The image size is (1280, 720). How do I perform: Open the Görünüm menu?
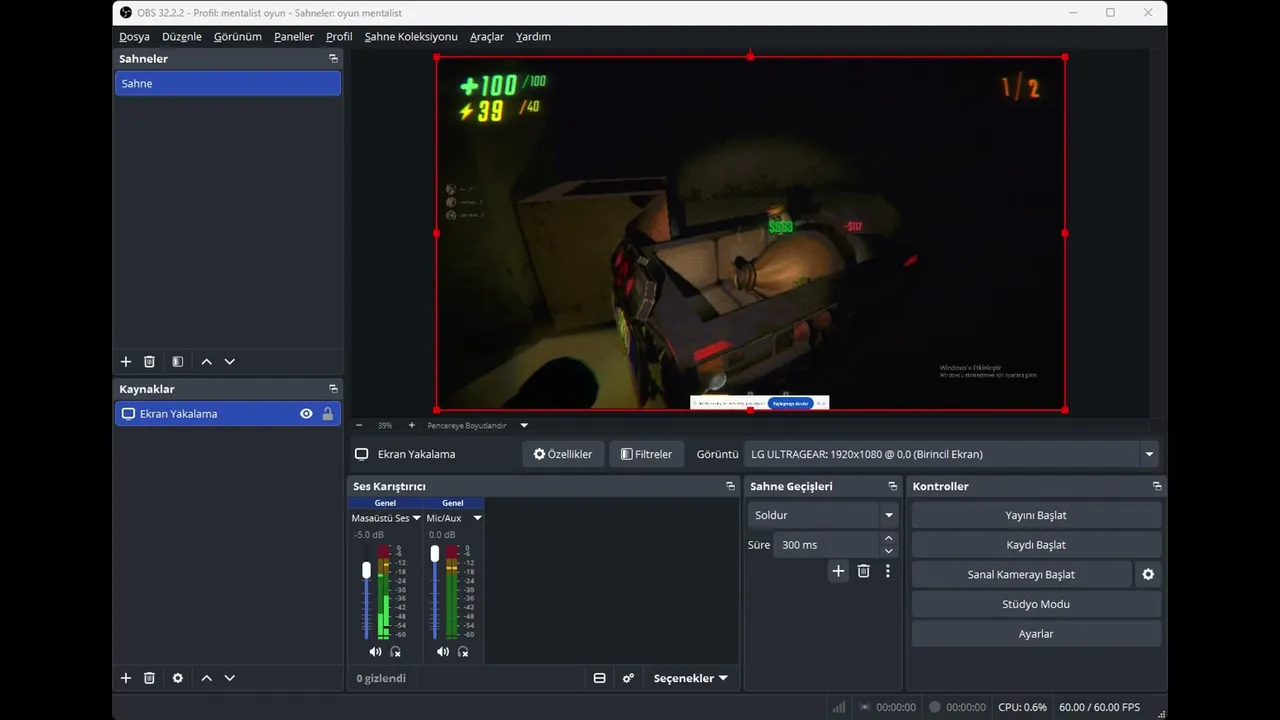(238, 37)
